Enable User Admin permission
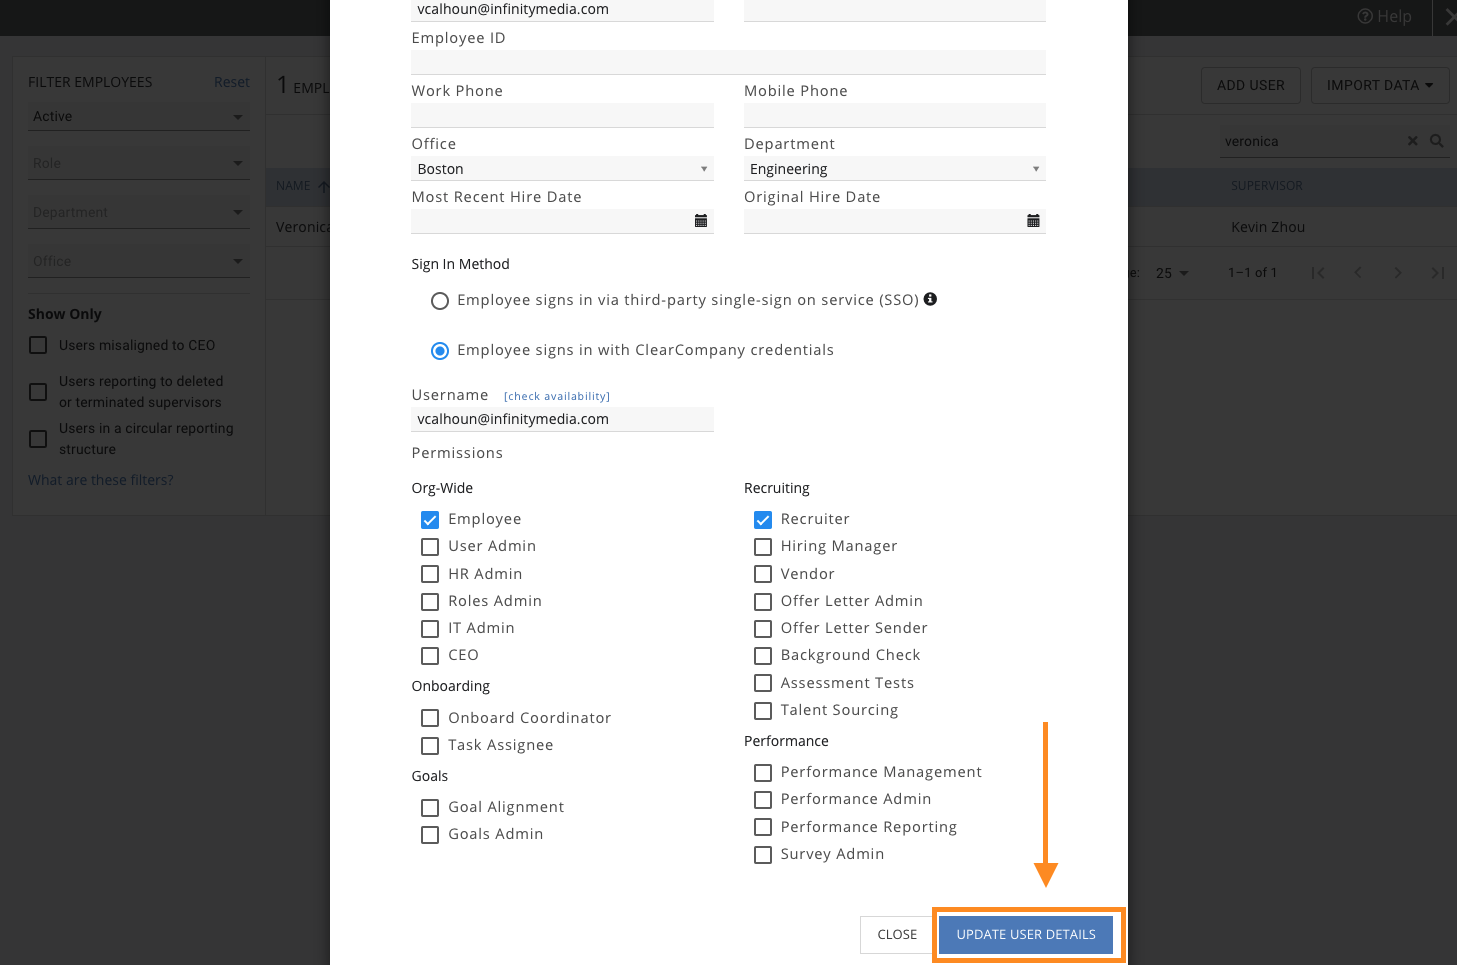The image size is (1457, 965). 430,547
